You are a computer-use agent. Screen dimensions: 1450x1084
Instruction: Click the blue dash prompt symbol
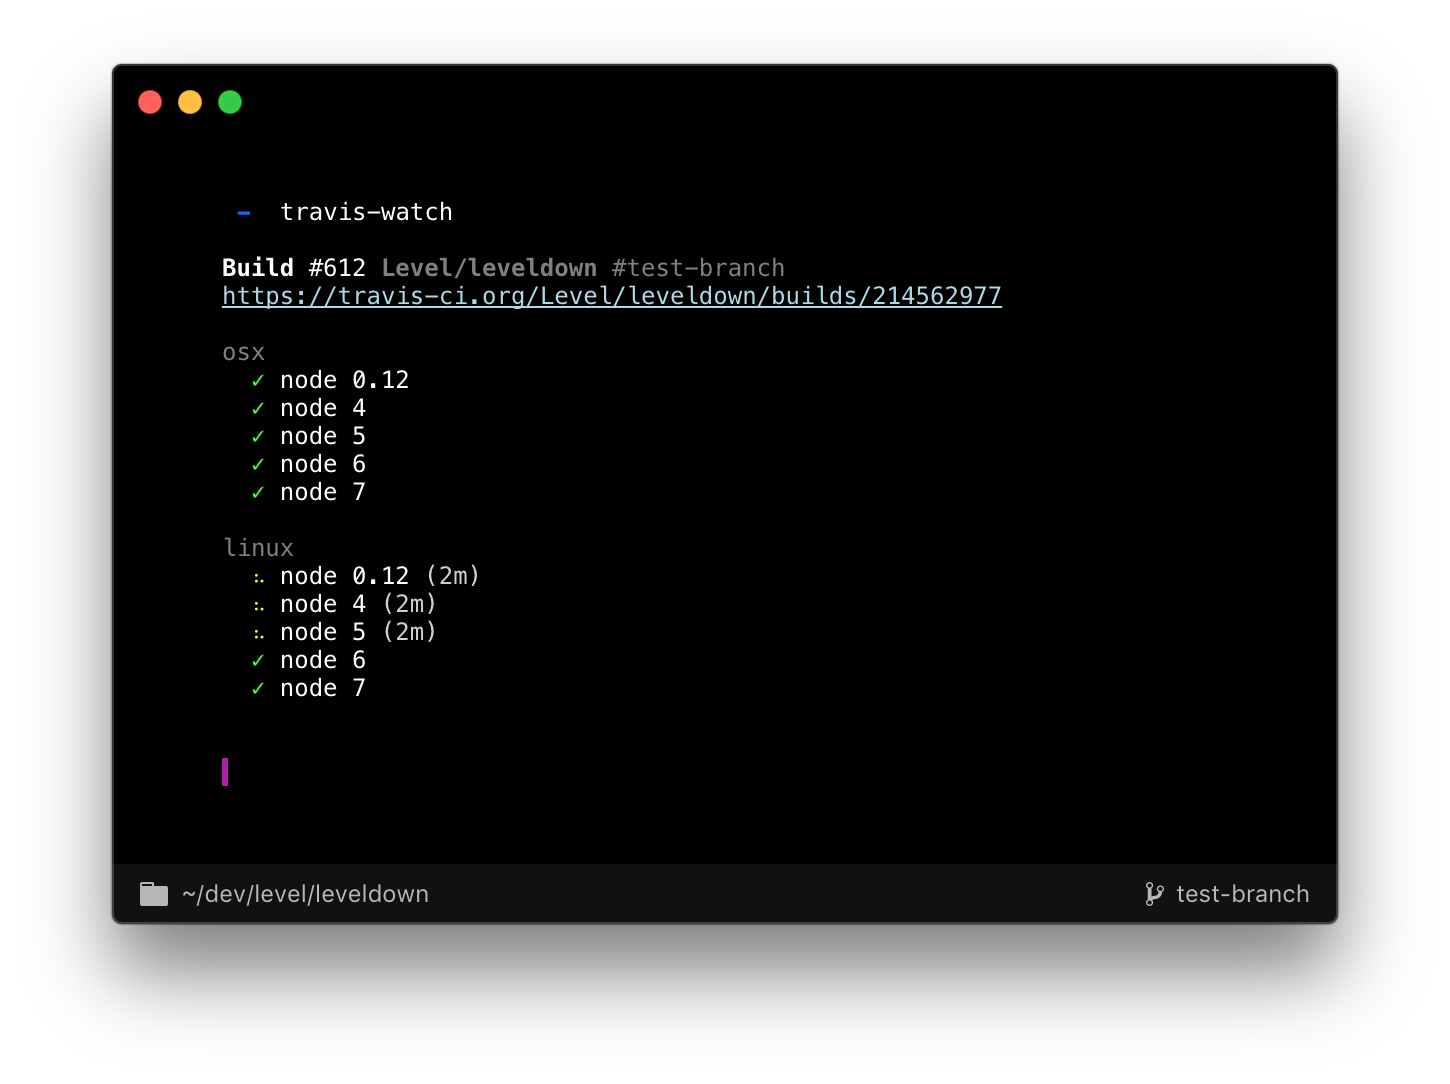click(x=244, y=213)
